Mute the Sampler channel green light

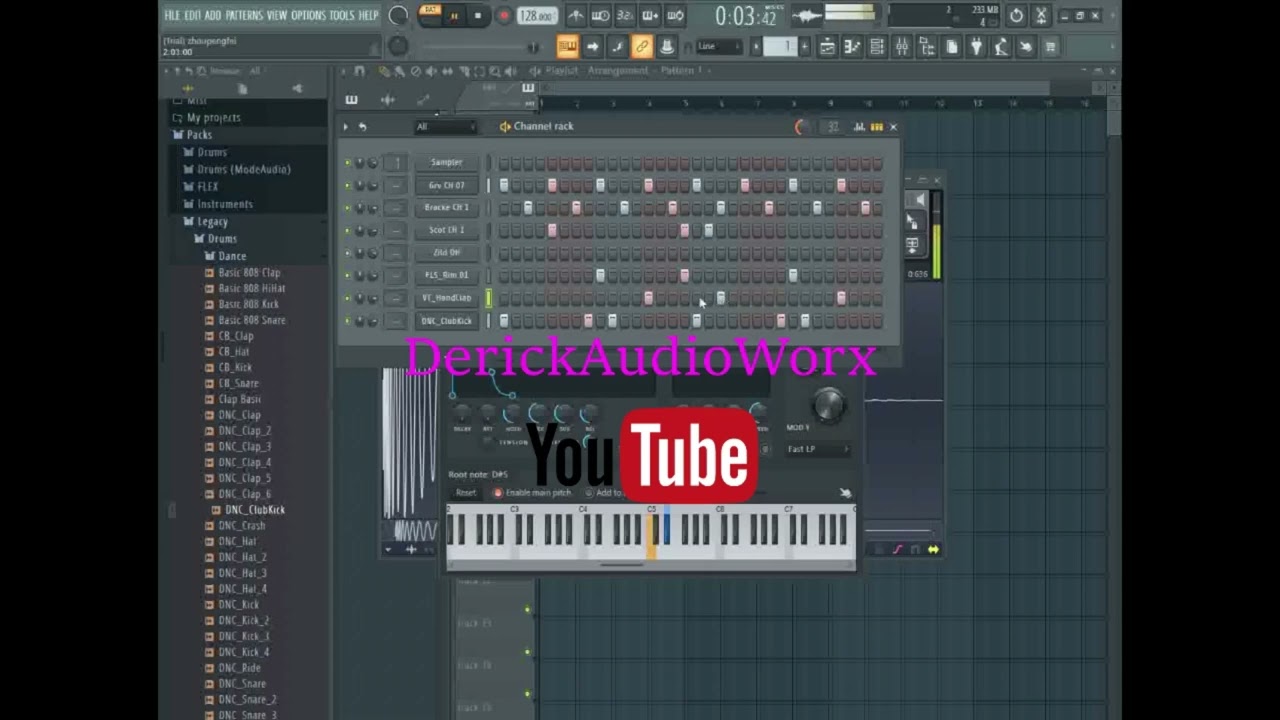coord(348,163)
